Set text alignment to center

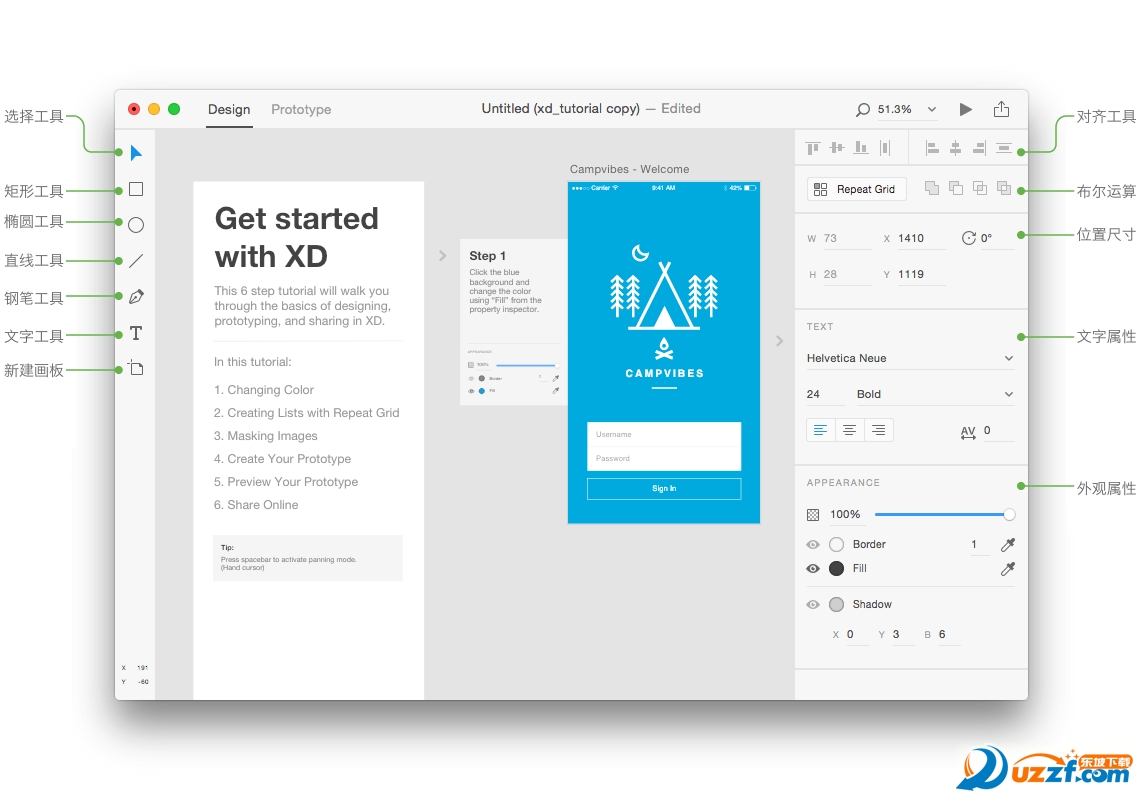[x=849, y=430]
